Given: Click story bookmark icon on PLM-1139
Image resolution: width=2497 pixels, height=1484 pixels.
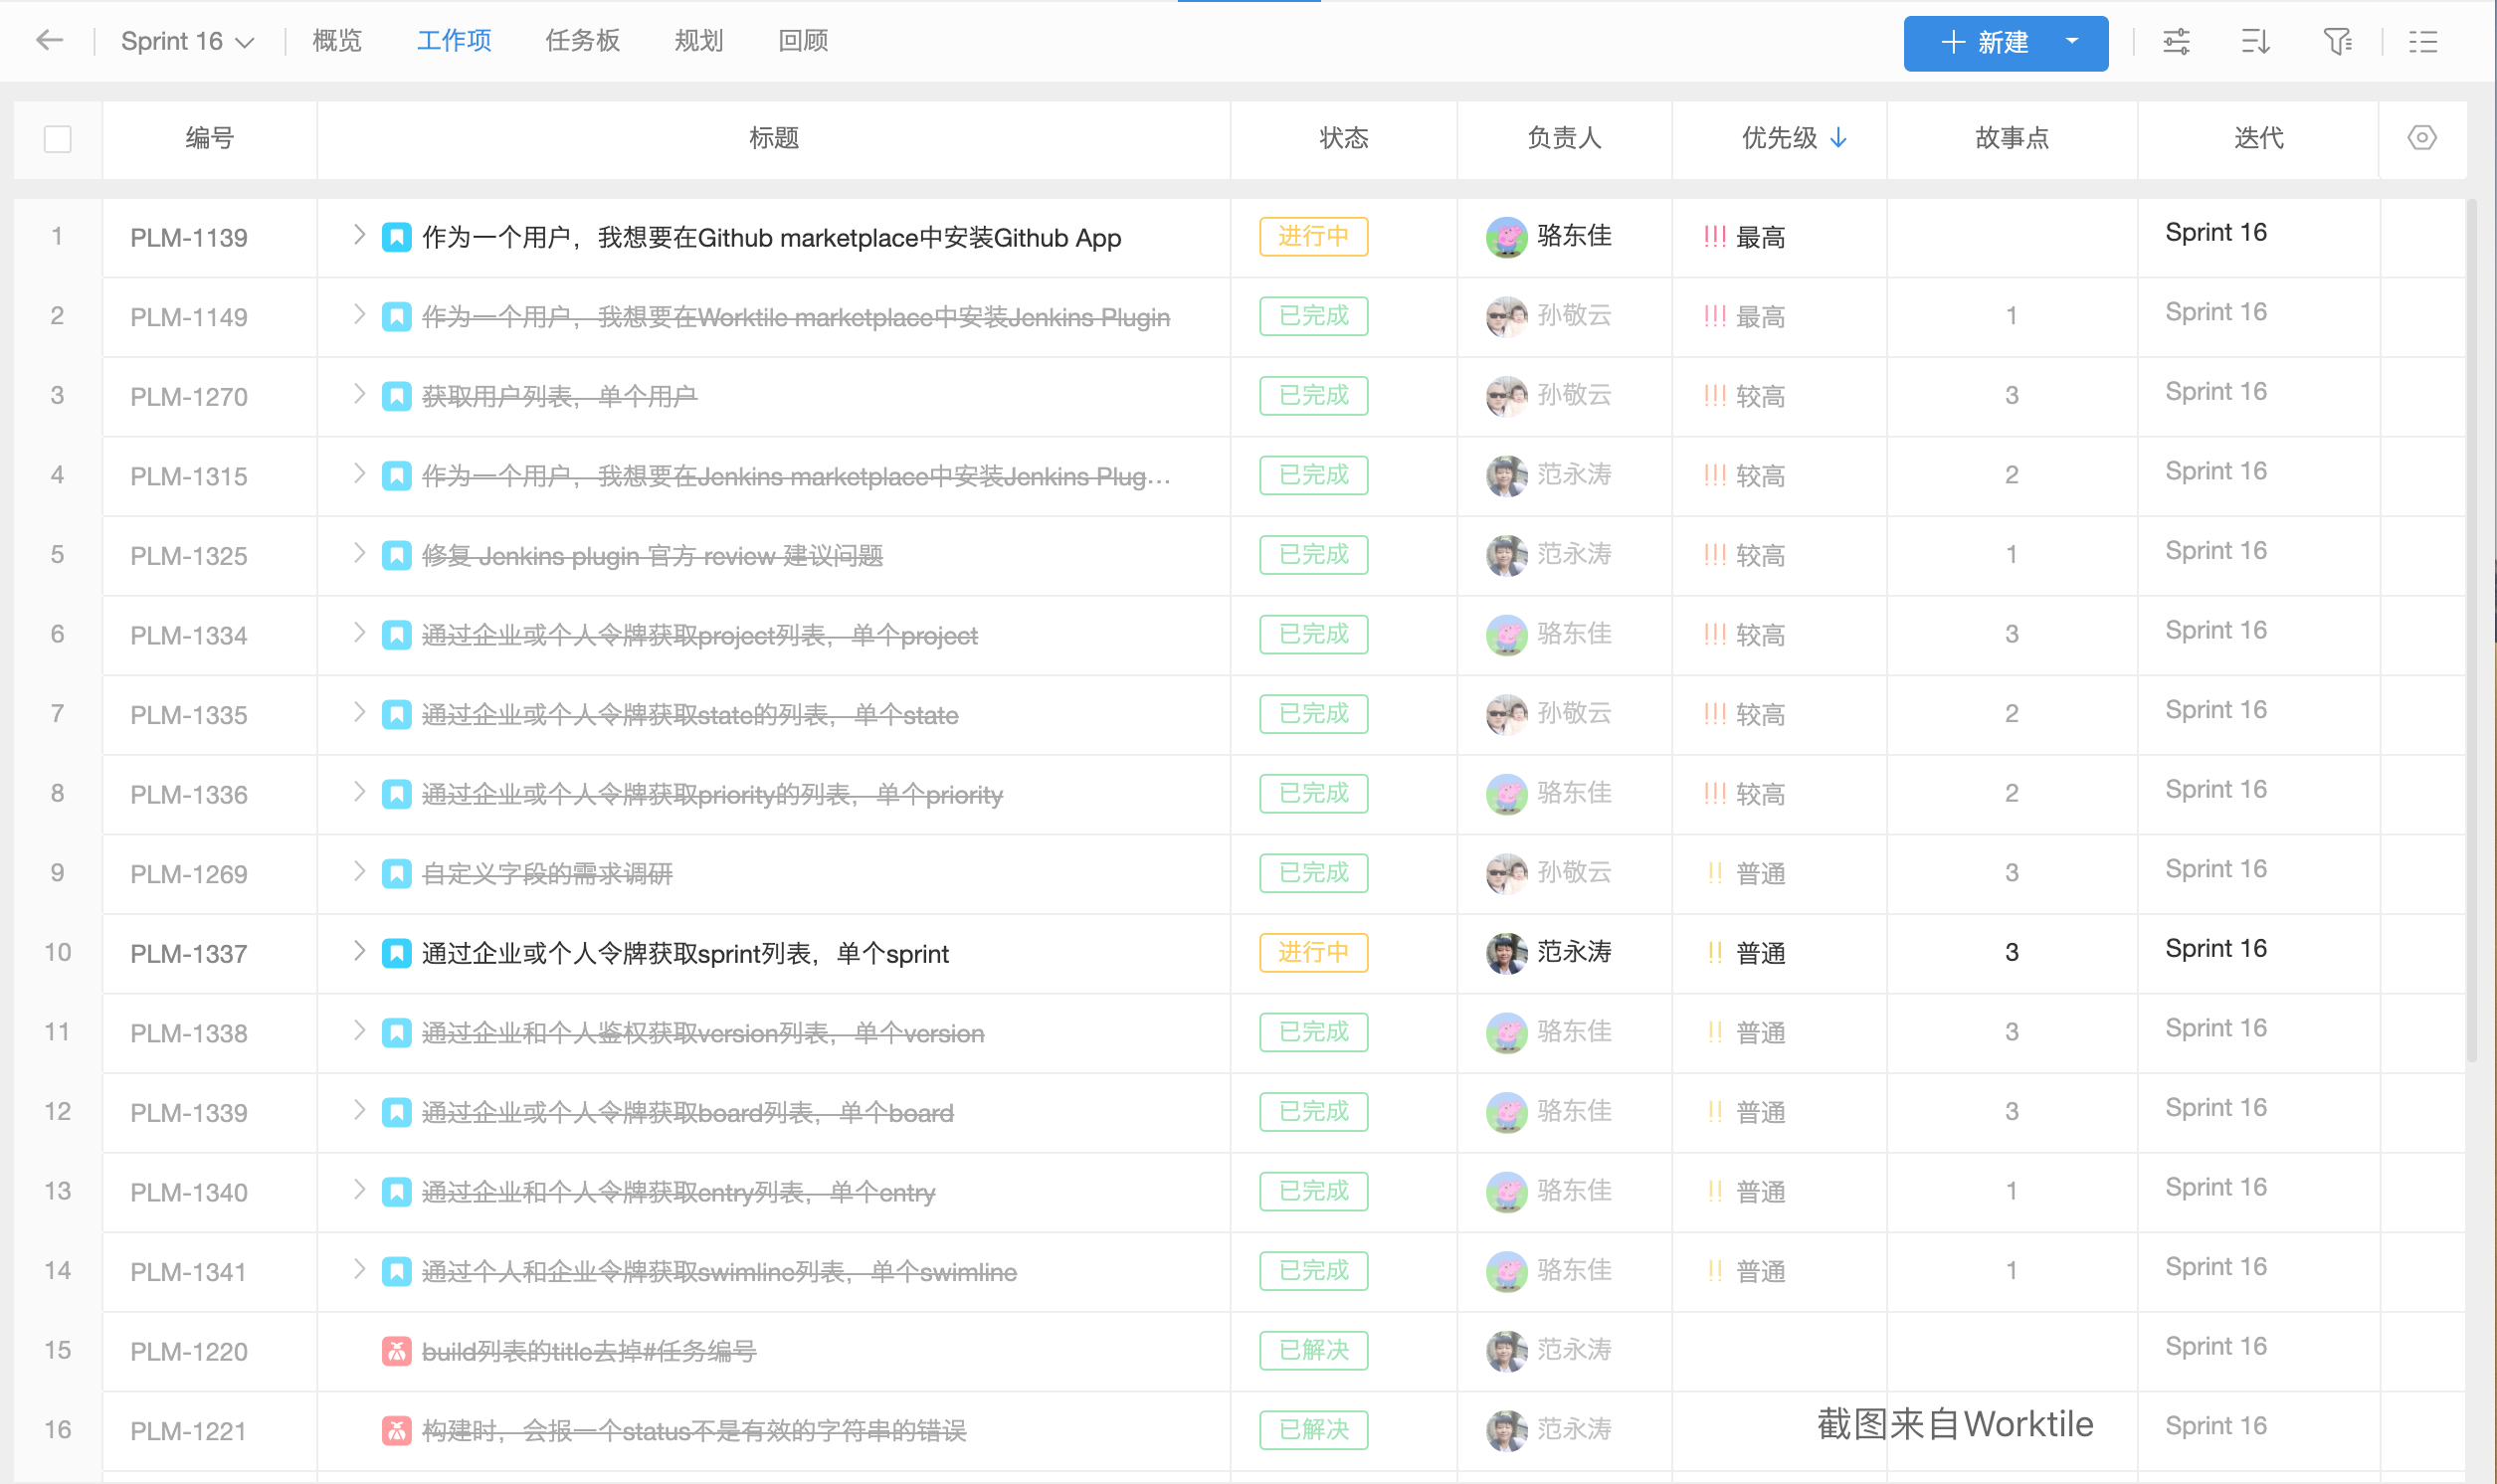Looking at the screenshot, I should (x=396, y=237).
